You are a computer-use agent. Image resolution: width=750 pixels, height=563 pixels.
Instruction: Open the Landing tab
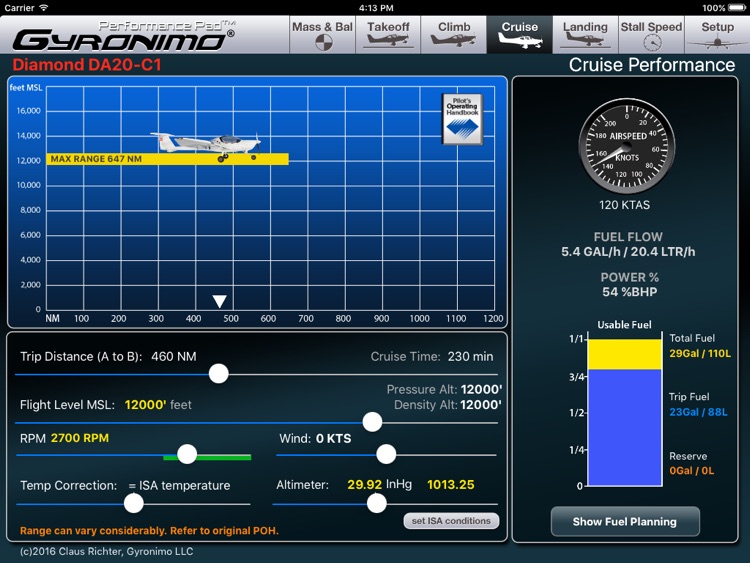pos(585,35)
